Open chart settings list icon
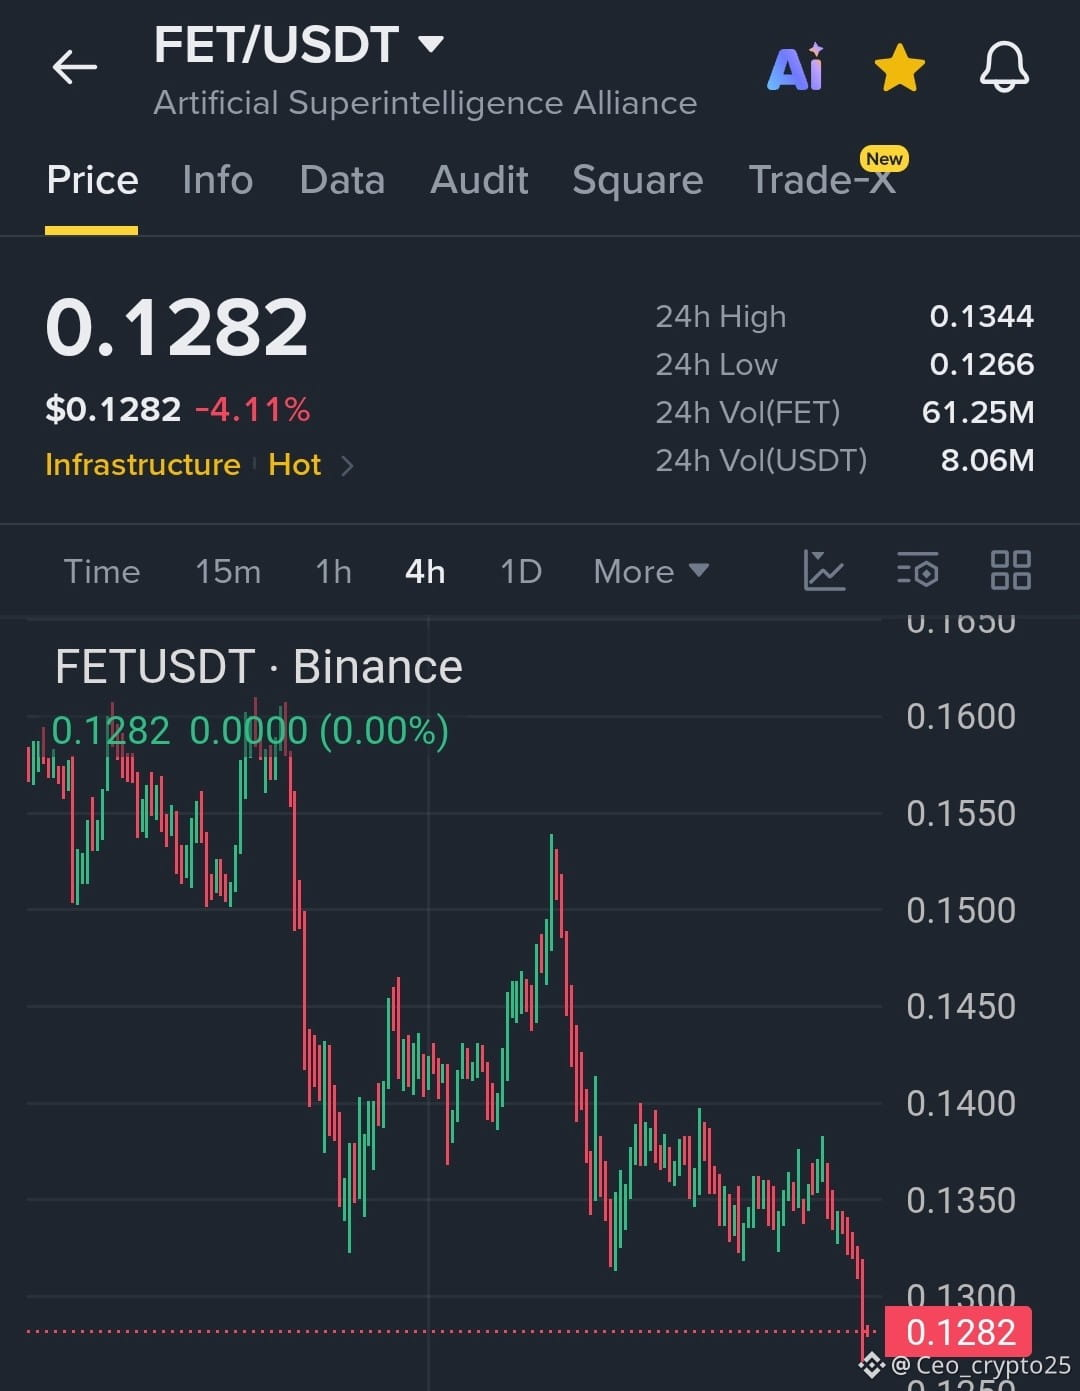Viewport: 1080px width, 1391px height. point(917,570)
